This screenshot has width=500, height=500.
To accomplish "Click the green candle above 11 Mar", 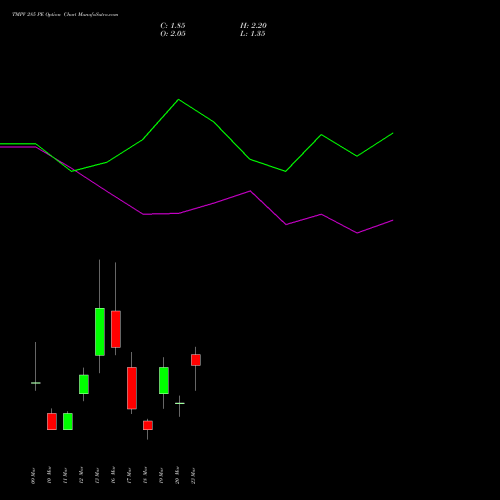I will click(68, 421).
